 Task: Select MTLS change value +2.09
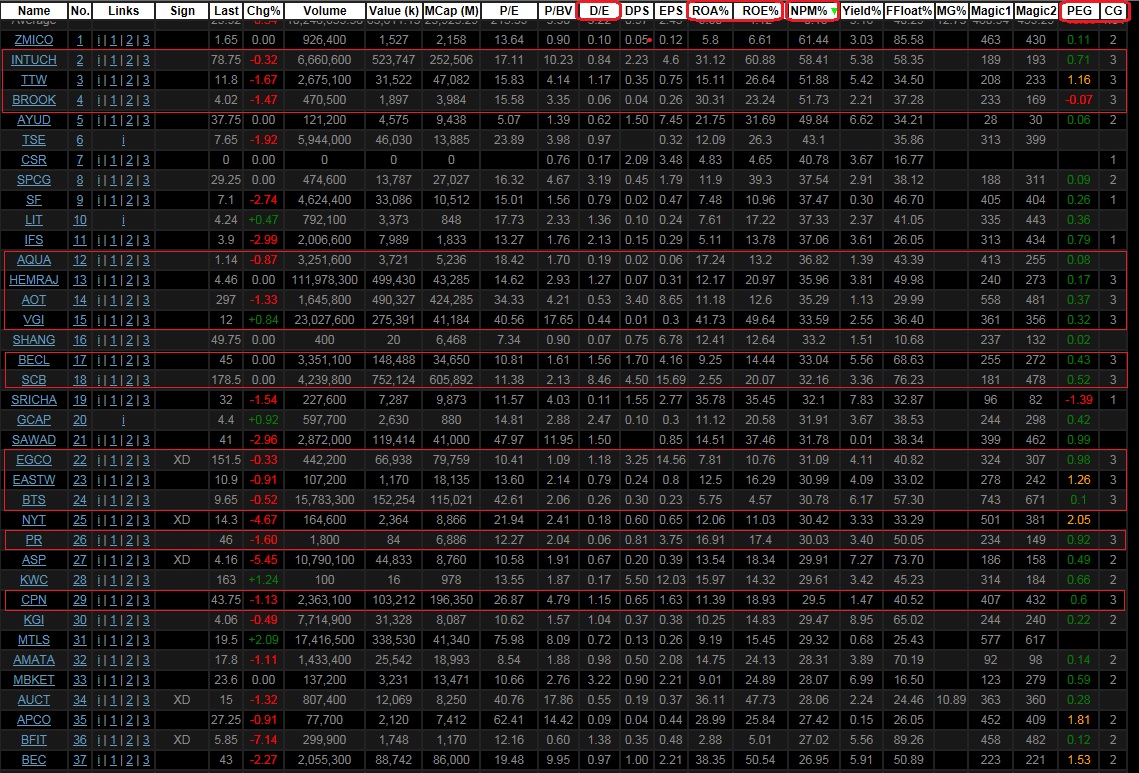(x=263, y=639)
